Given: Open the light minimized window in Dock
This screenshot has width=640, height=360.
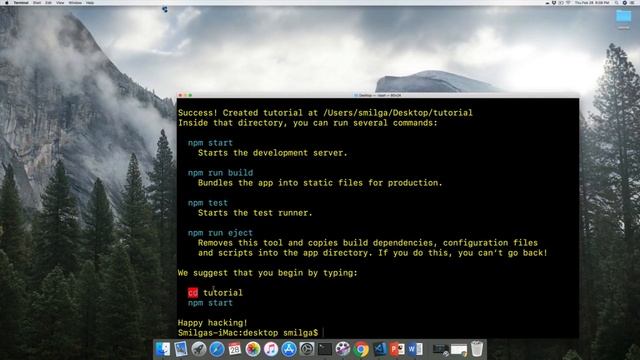Looking at the screenshot, I should 459,350.
